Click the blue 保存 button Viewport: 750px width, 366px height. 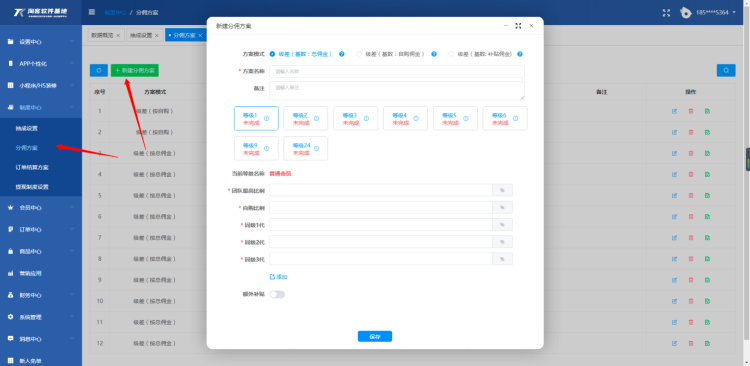click(x=375, y=336)
